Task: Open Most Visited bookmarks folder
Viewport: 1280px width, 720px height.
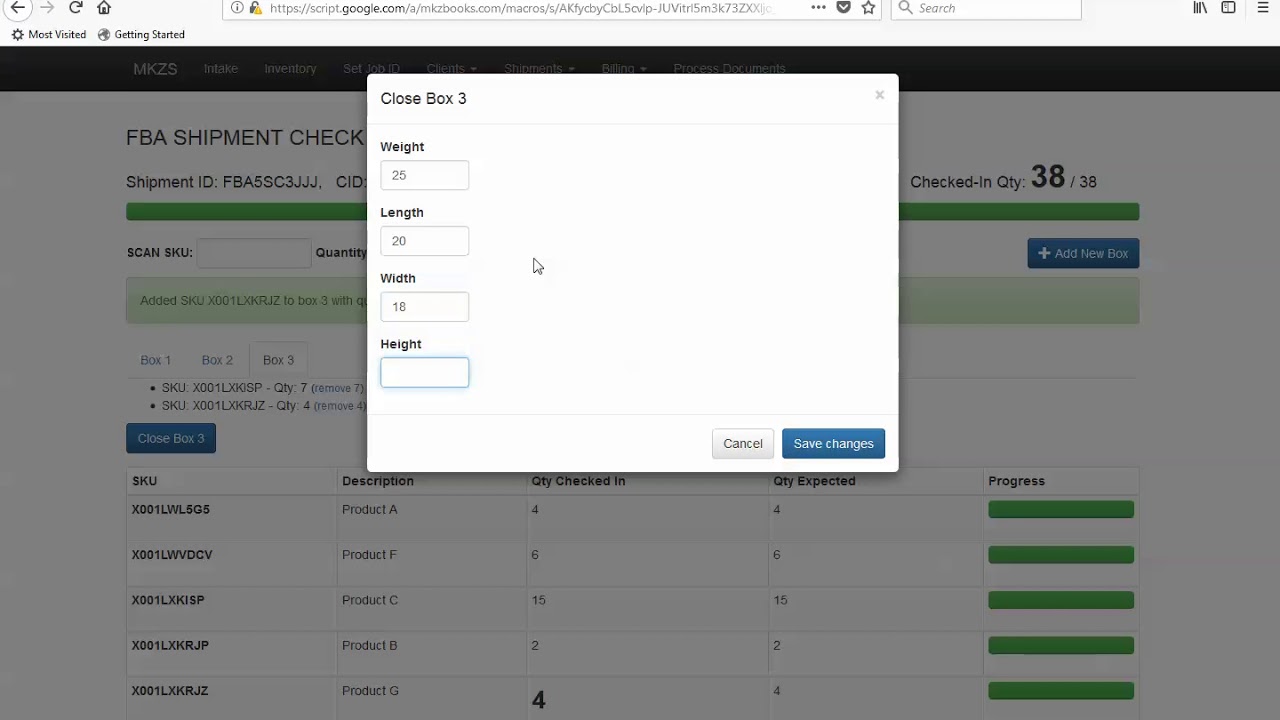Action: point(48,34)
